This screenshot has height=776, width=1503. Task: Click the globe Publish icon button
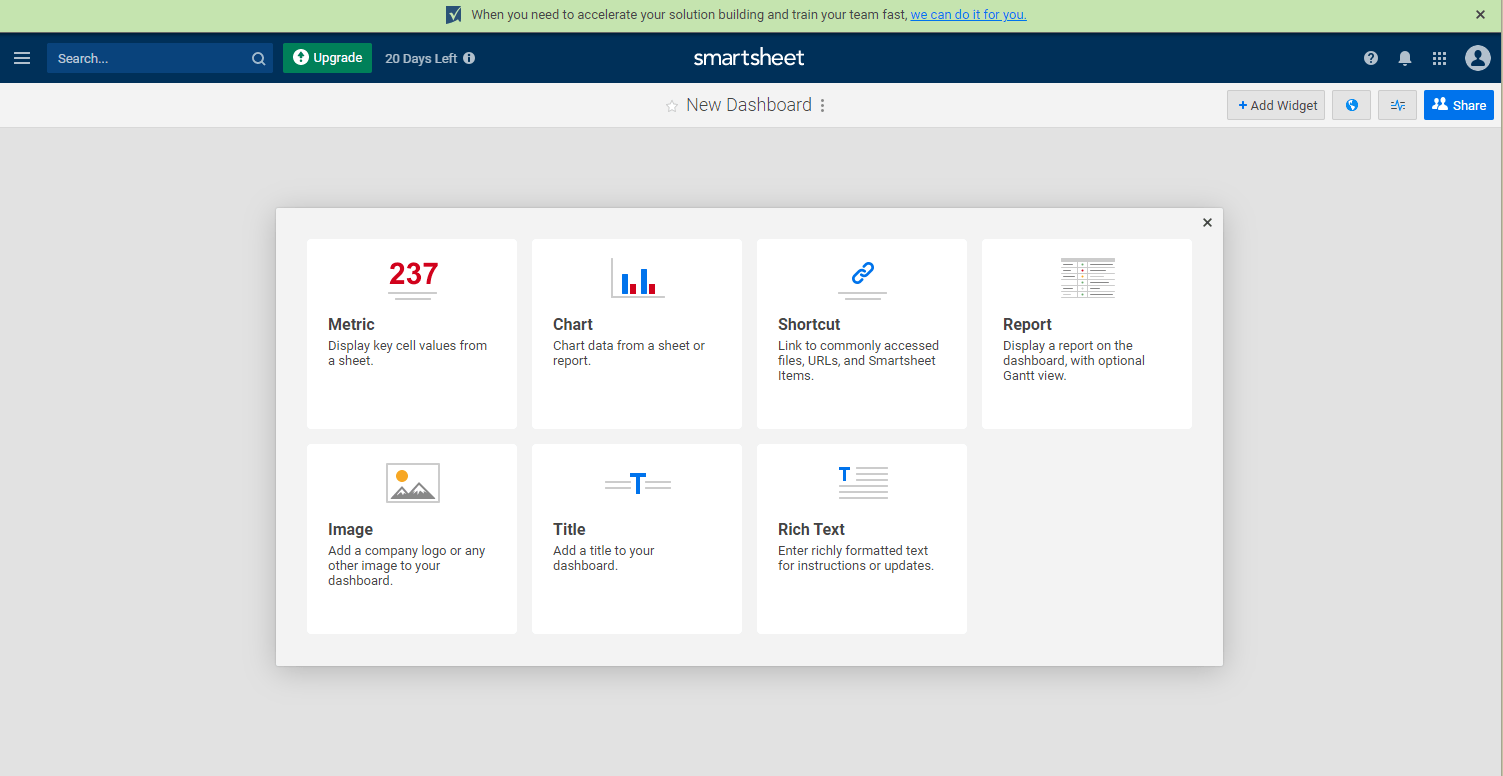pyautogui.click(x=1351, y=105)
